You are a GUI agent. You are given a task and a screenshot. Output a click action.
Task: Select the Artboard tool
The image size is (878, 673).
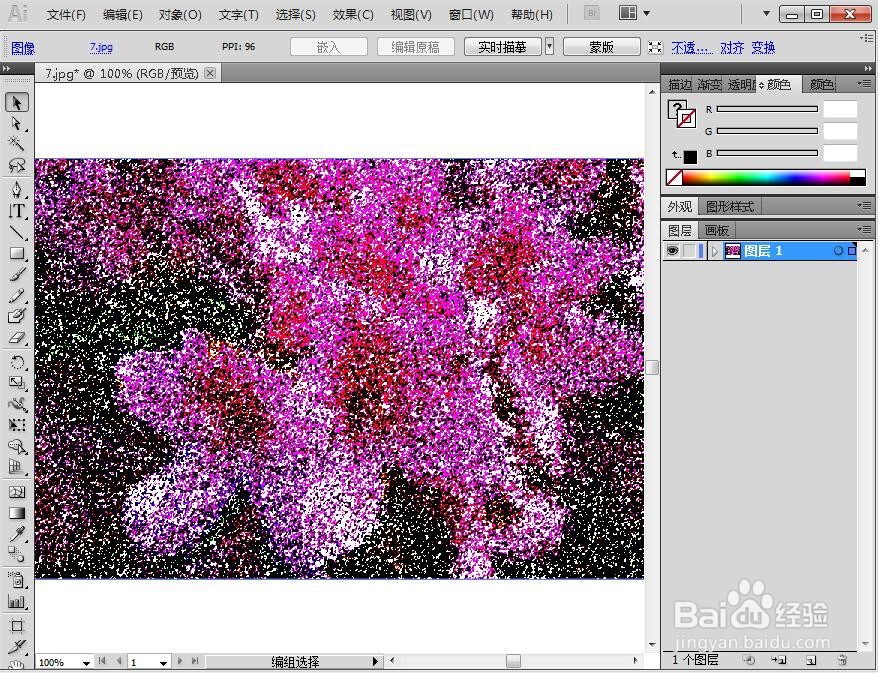click(17, 625)
